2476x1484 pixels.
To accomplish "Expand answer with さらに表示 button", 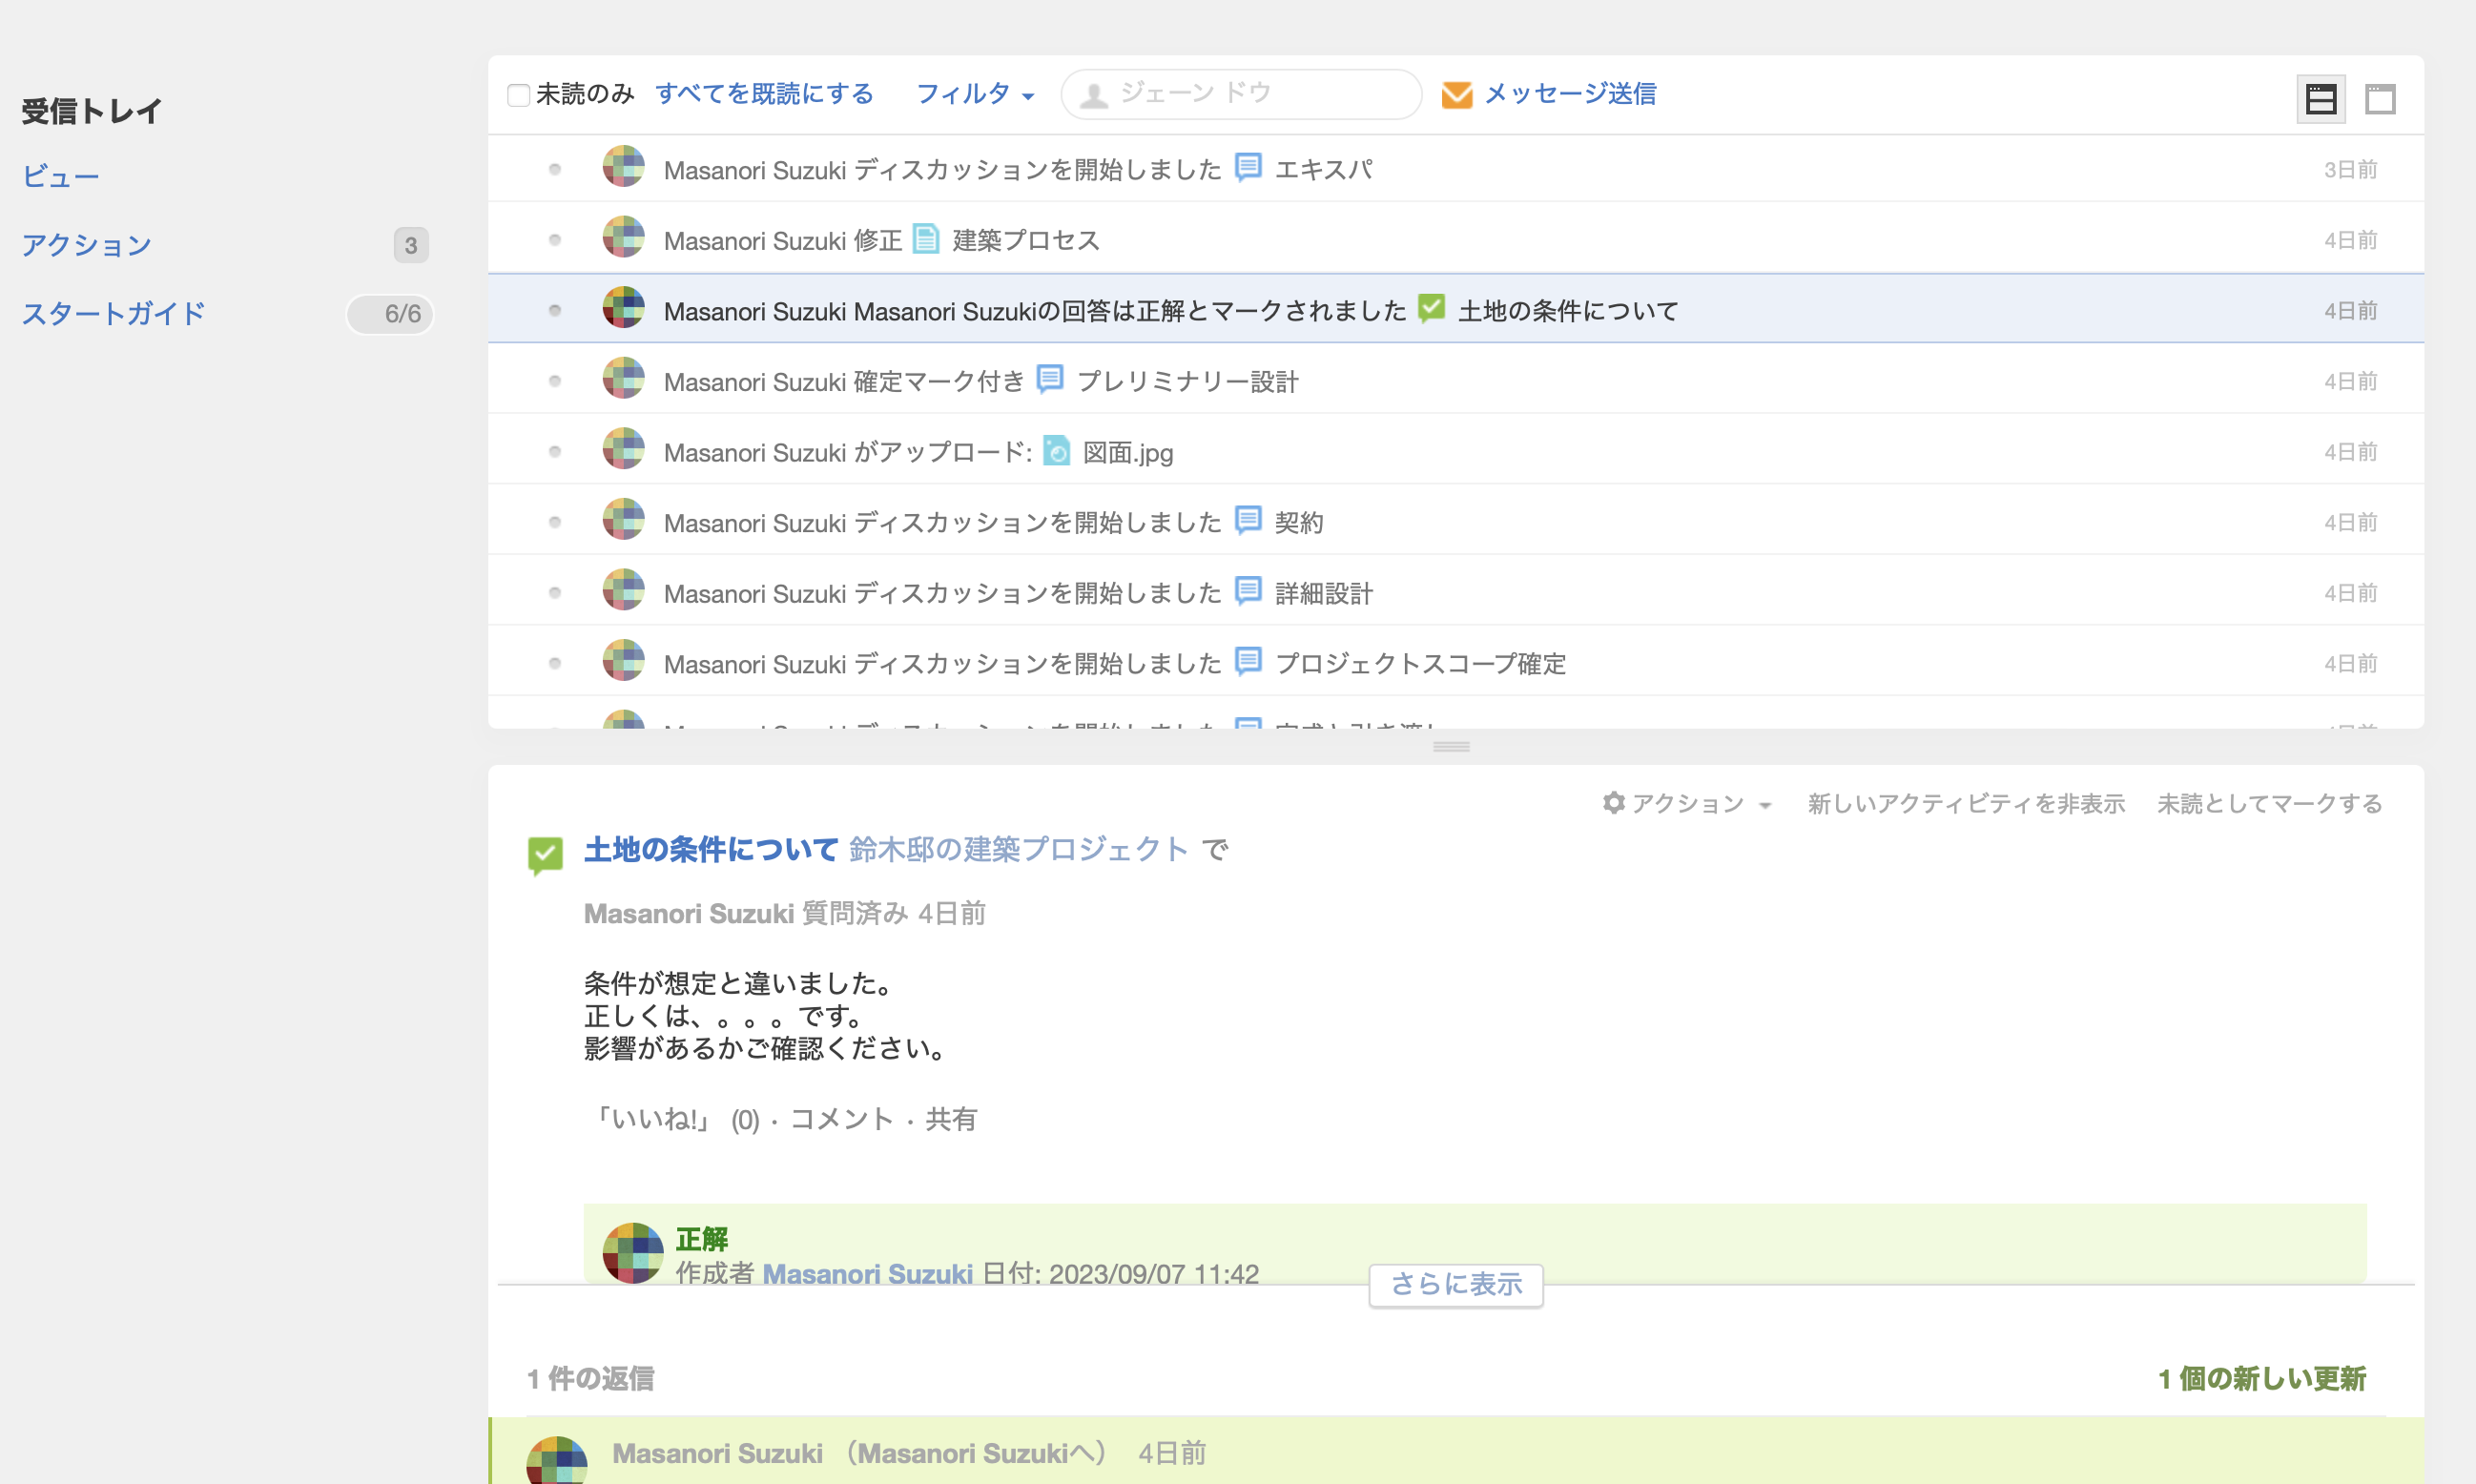I will tap(1455, 1284).
